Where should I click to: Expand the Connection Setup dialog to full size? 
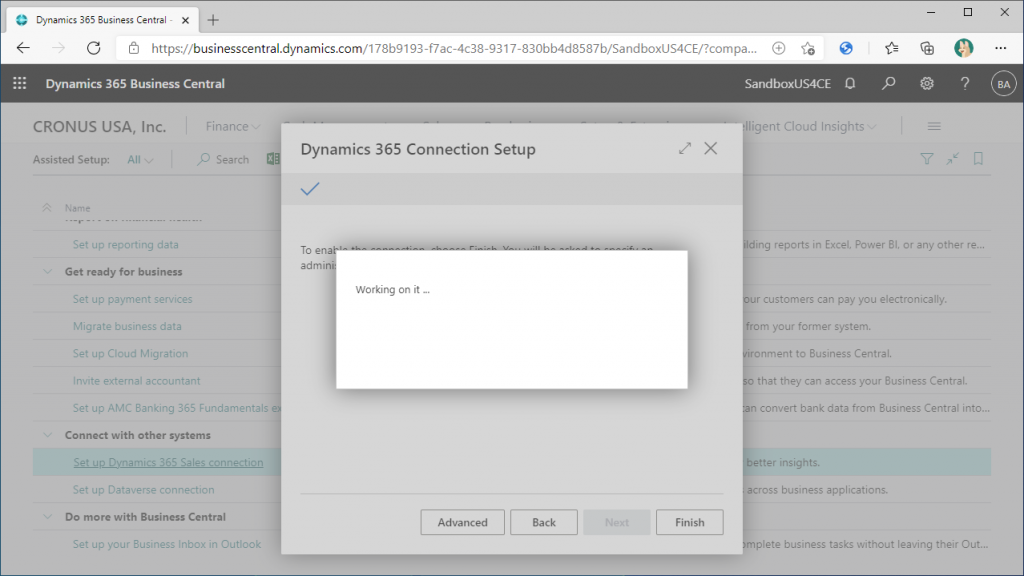684,148
